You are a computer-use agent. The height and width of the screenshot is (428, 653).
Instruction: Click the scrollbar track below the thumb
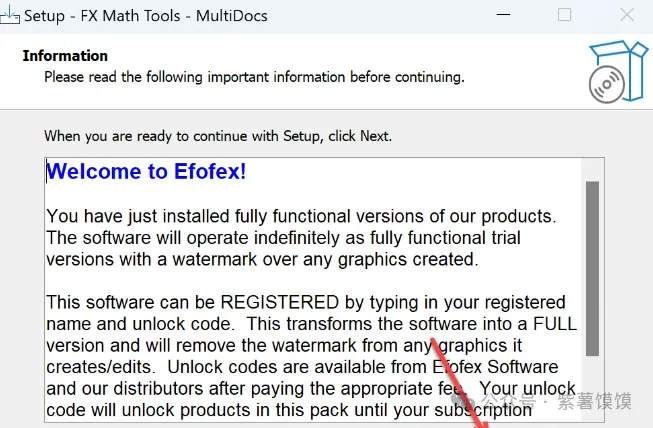(x=592, y=385)
